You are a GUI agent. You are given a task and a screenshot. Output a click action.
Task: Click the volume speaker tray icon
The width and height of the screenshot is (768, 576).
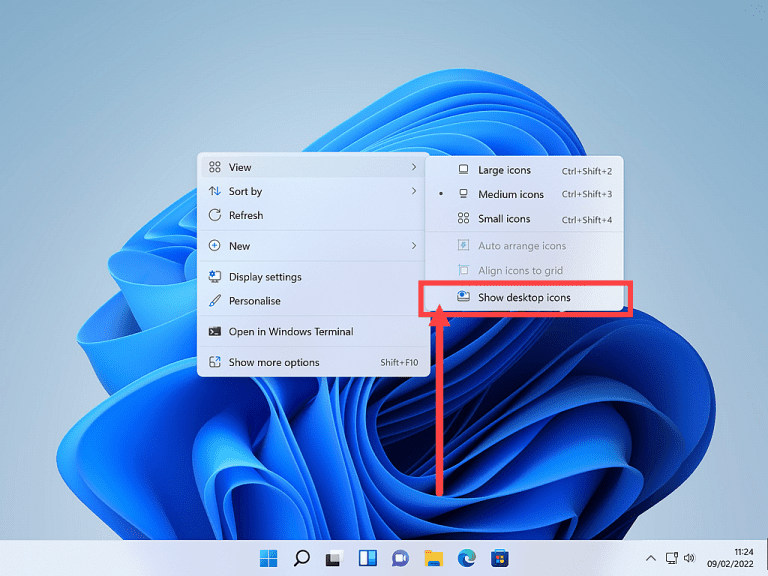click(689, 558)
